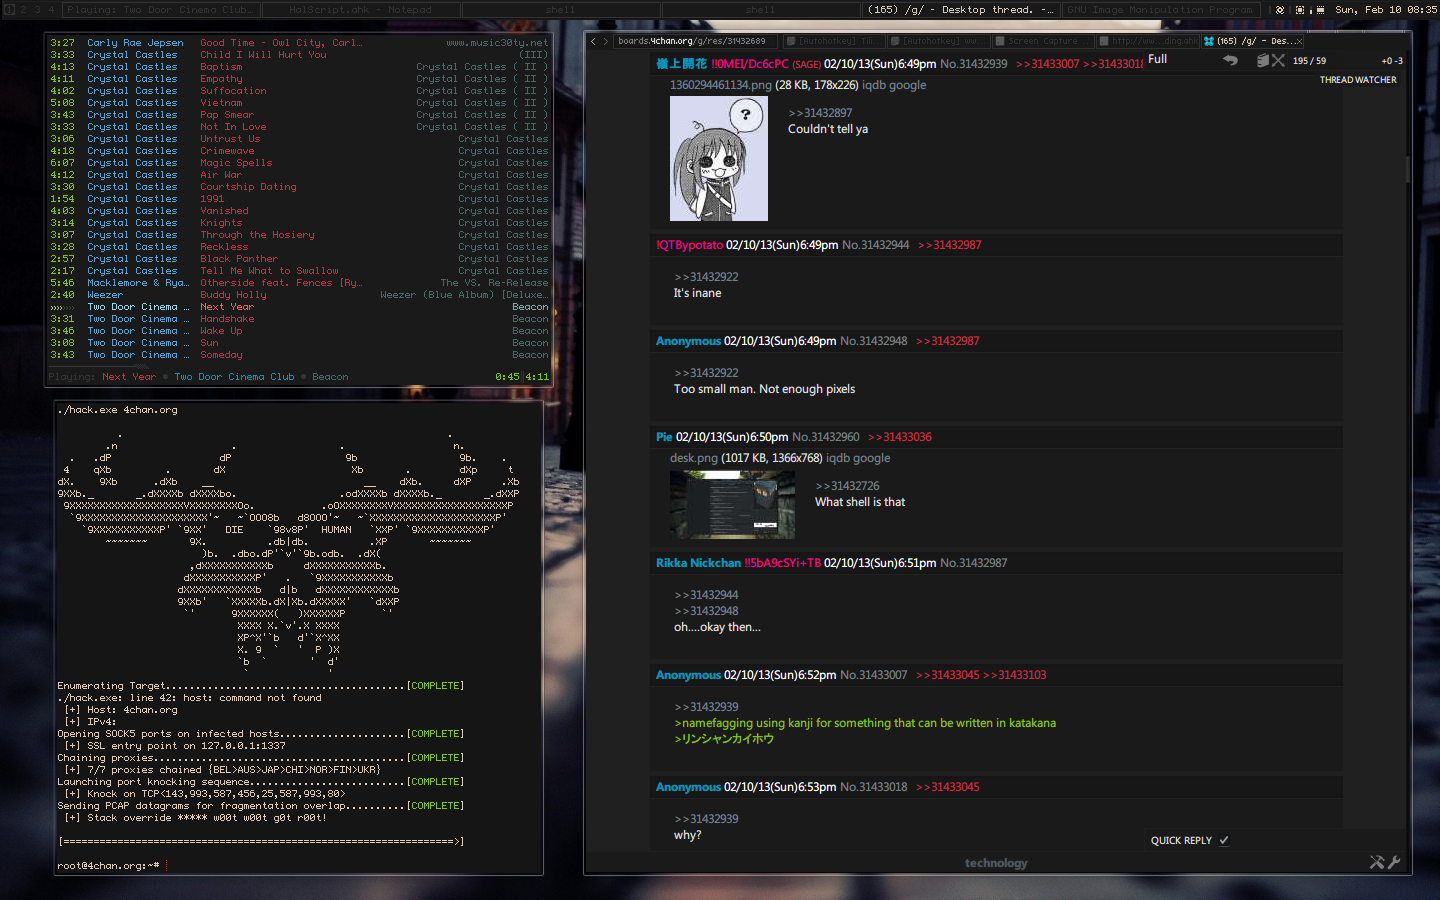The image size is (1440, 900).
Task: Click the first system tray icon
Action: click(x=1279, y=10)
